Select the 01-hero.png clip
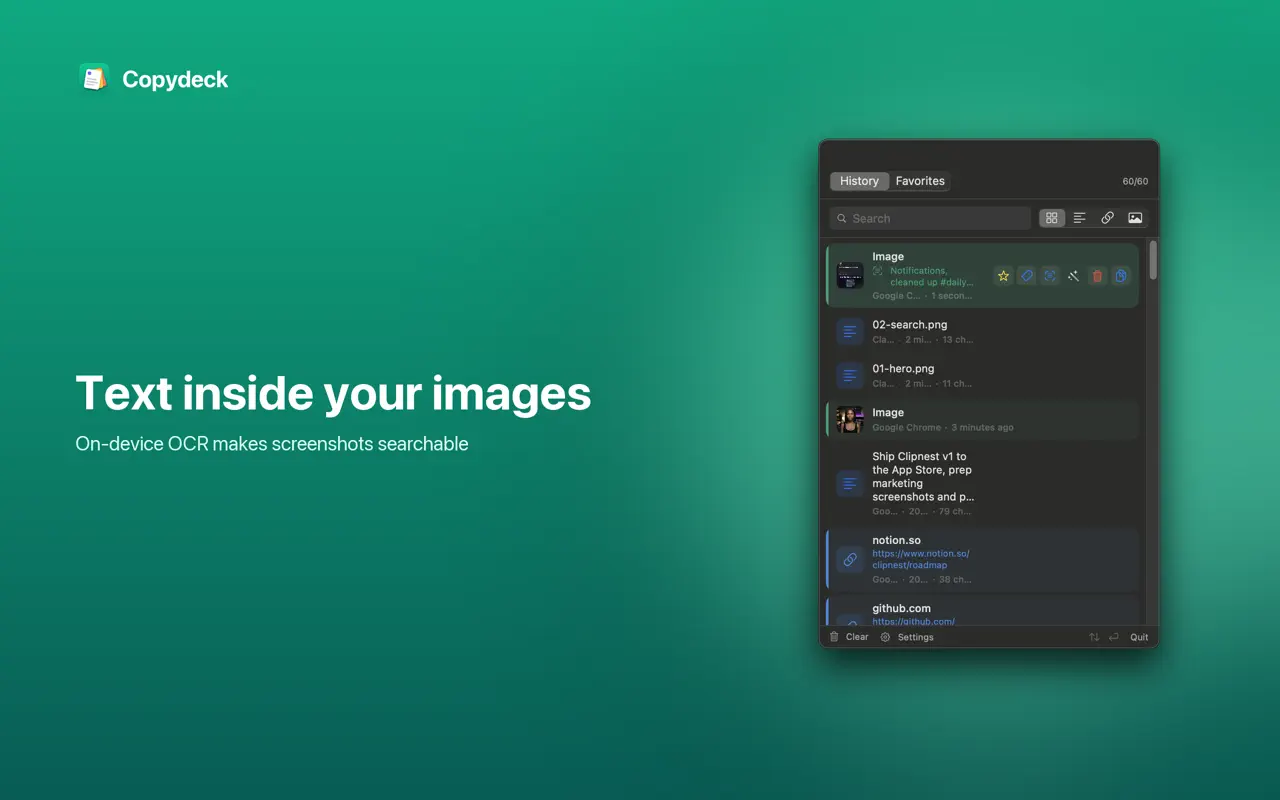The height and width of the screenshot is (800, 1280). (983, 376)
